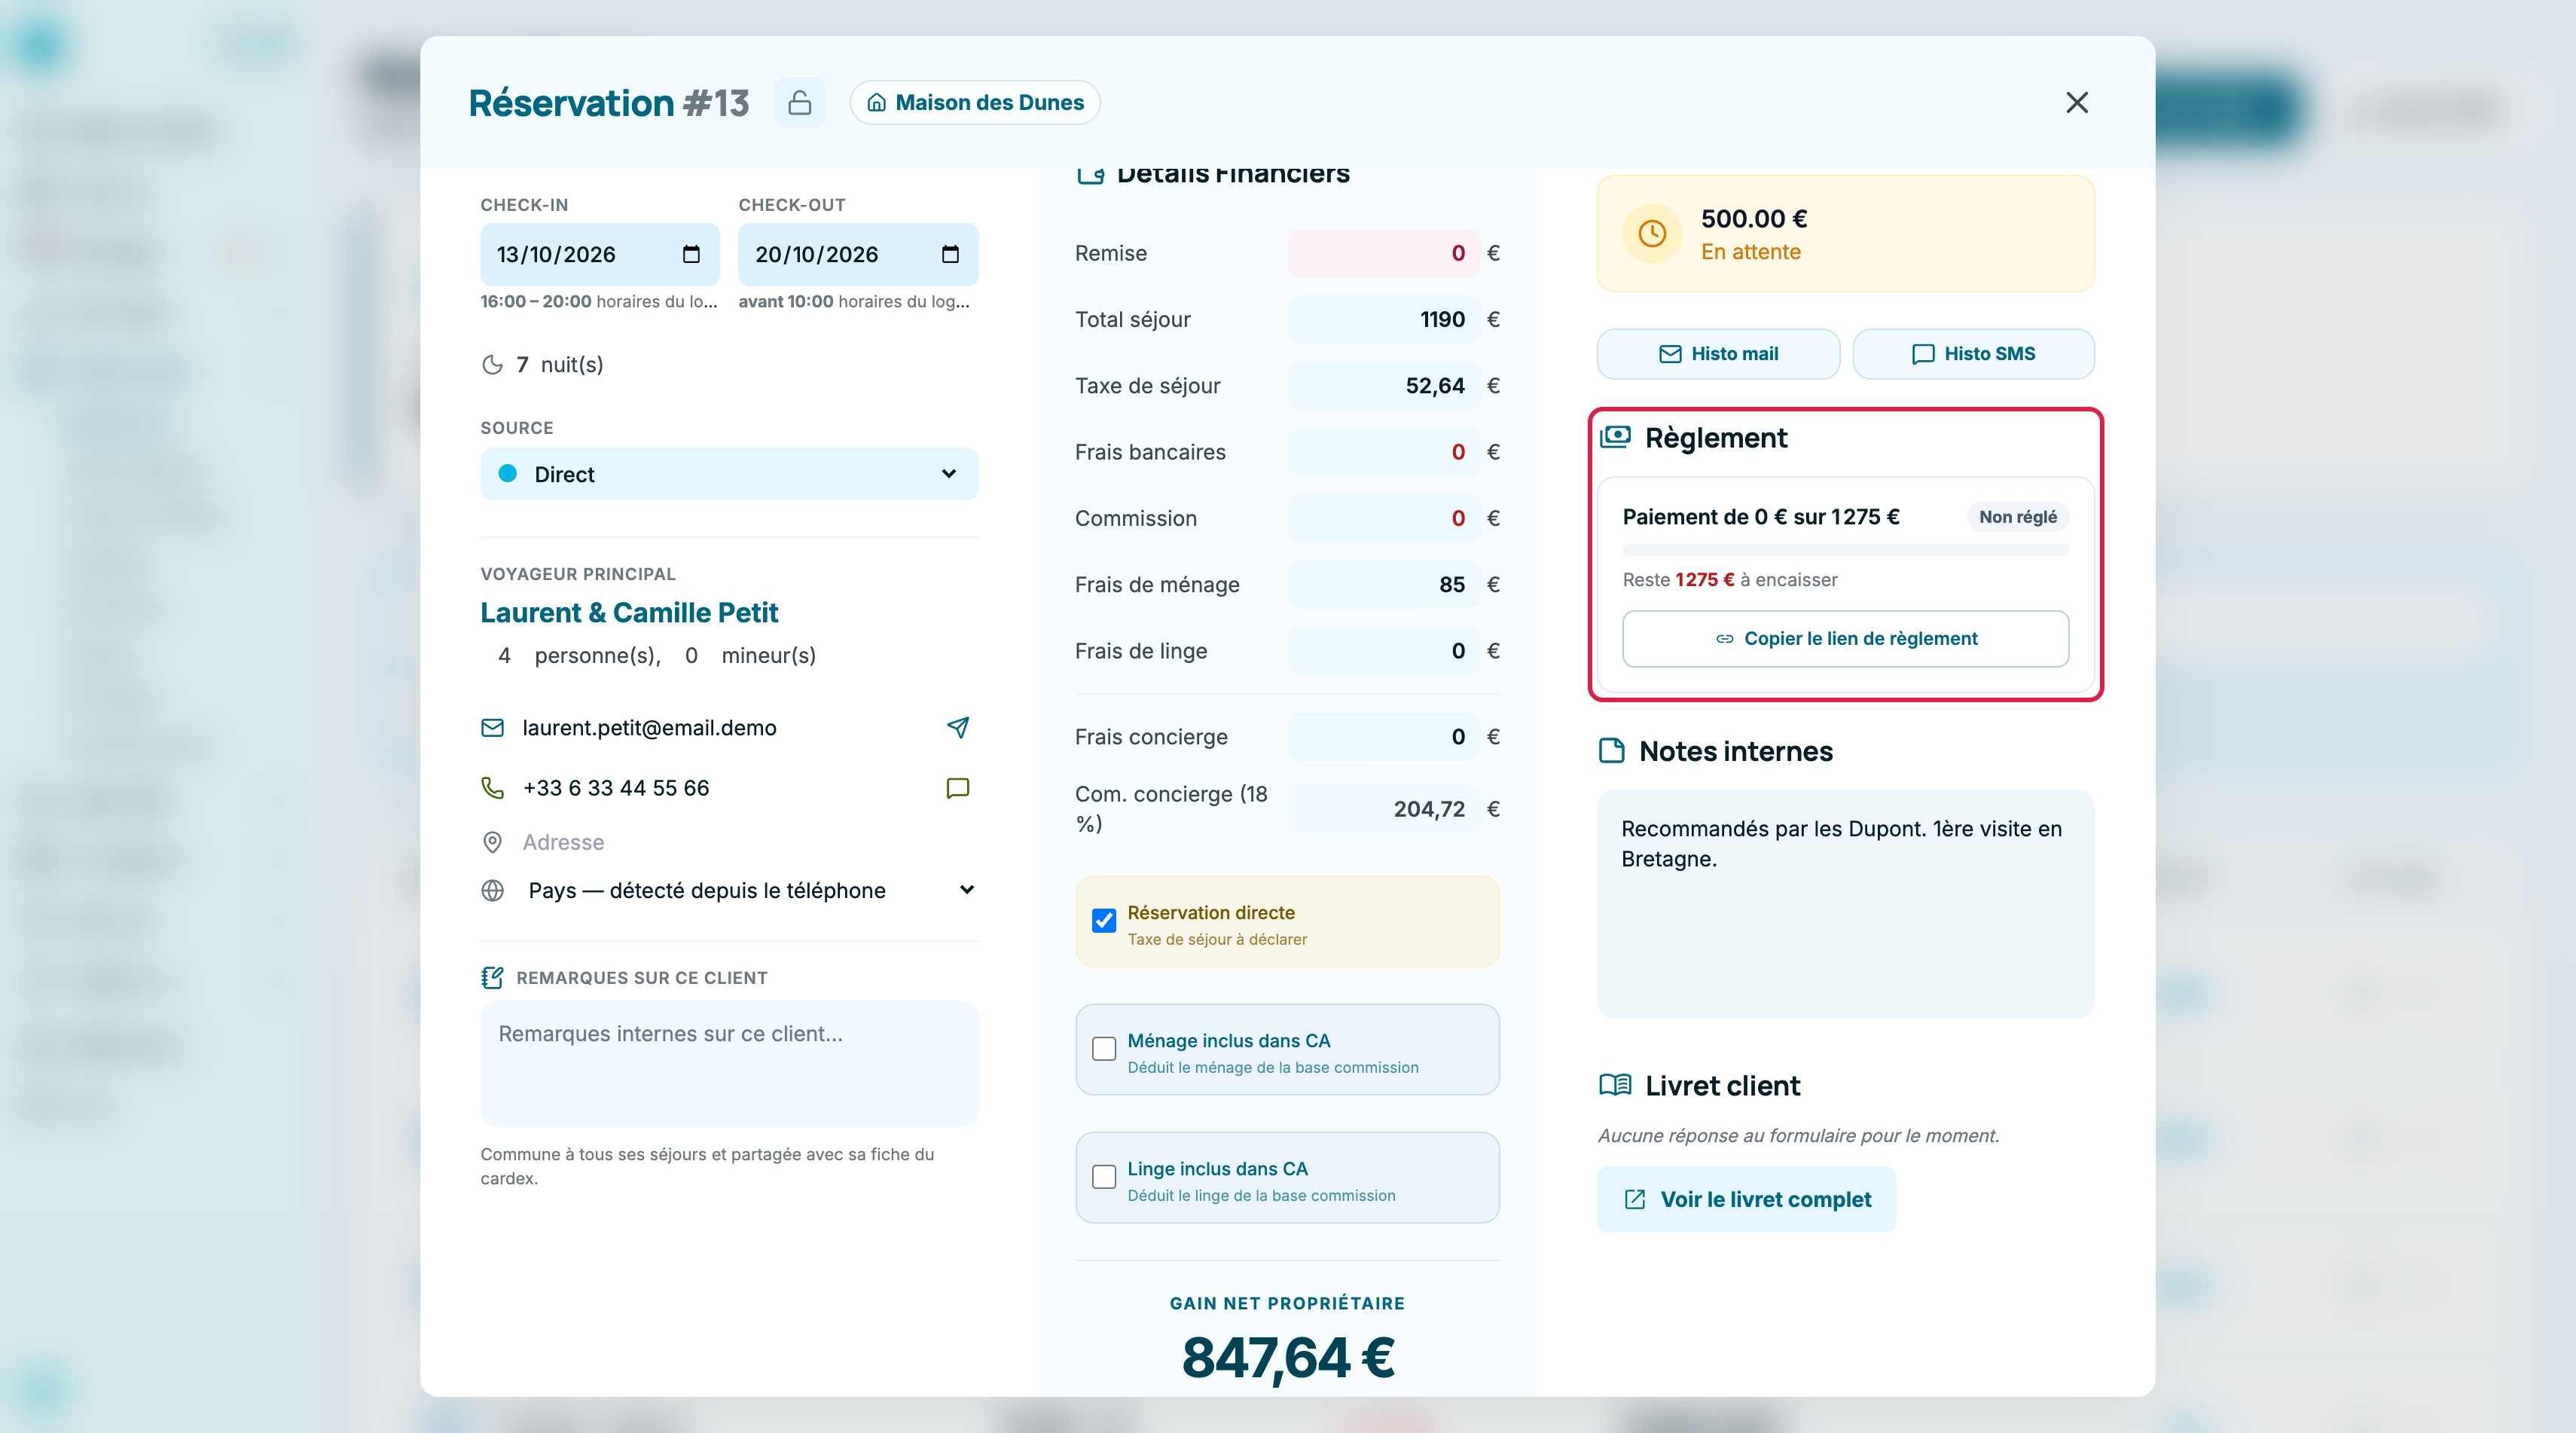
Task: Click the payment progress bar
Action: tap(1845, 550)
